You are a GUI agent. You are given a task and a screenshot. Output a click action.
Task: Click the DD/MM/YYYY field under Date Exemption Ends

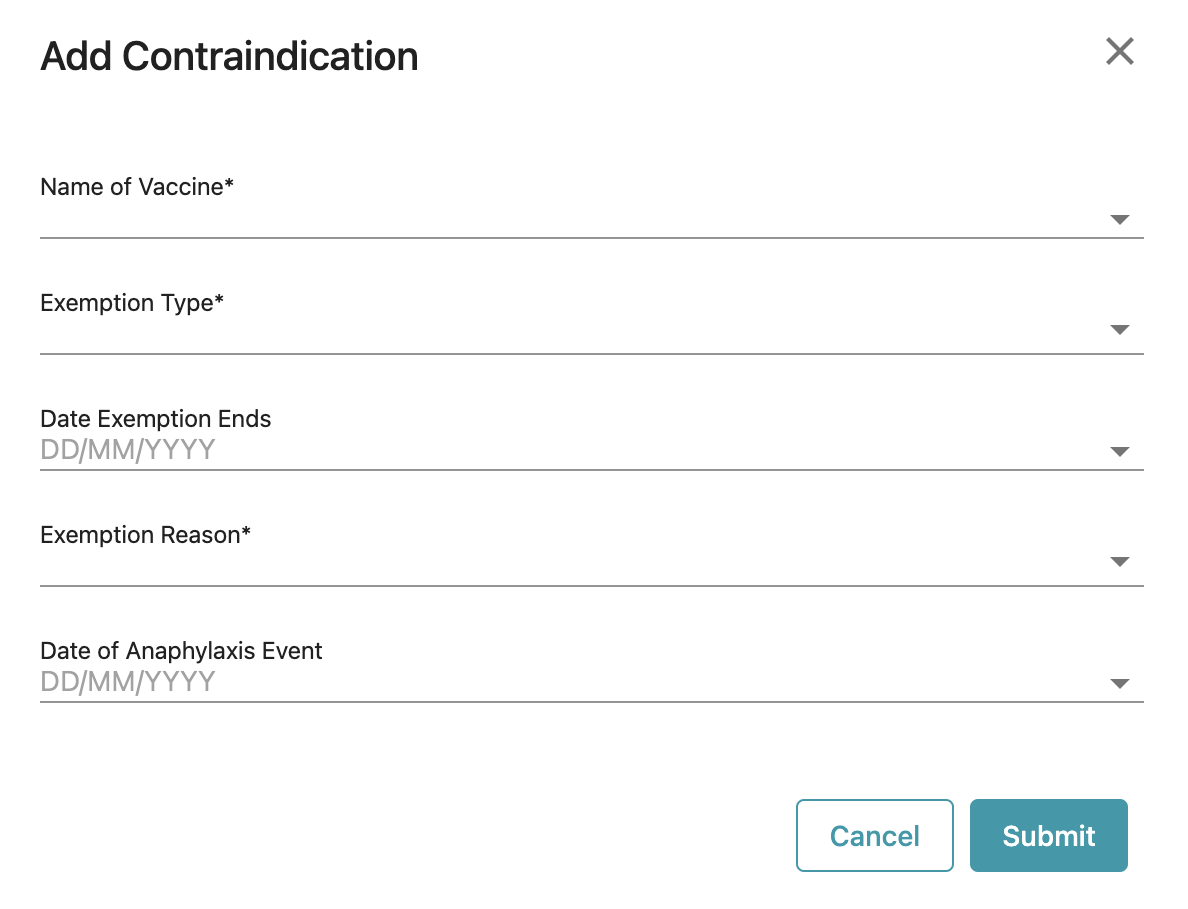[x=400, y=449]
